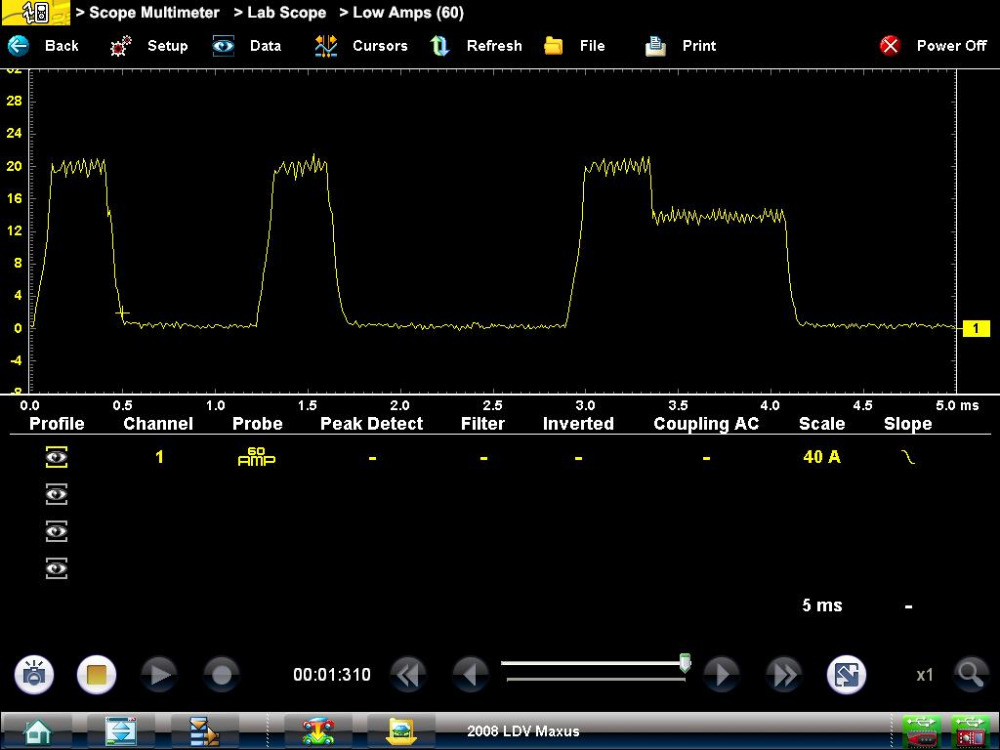Click the playback position slider handle

(685, 662)
